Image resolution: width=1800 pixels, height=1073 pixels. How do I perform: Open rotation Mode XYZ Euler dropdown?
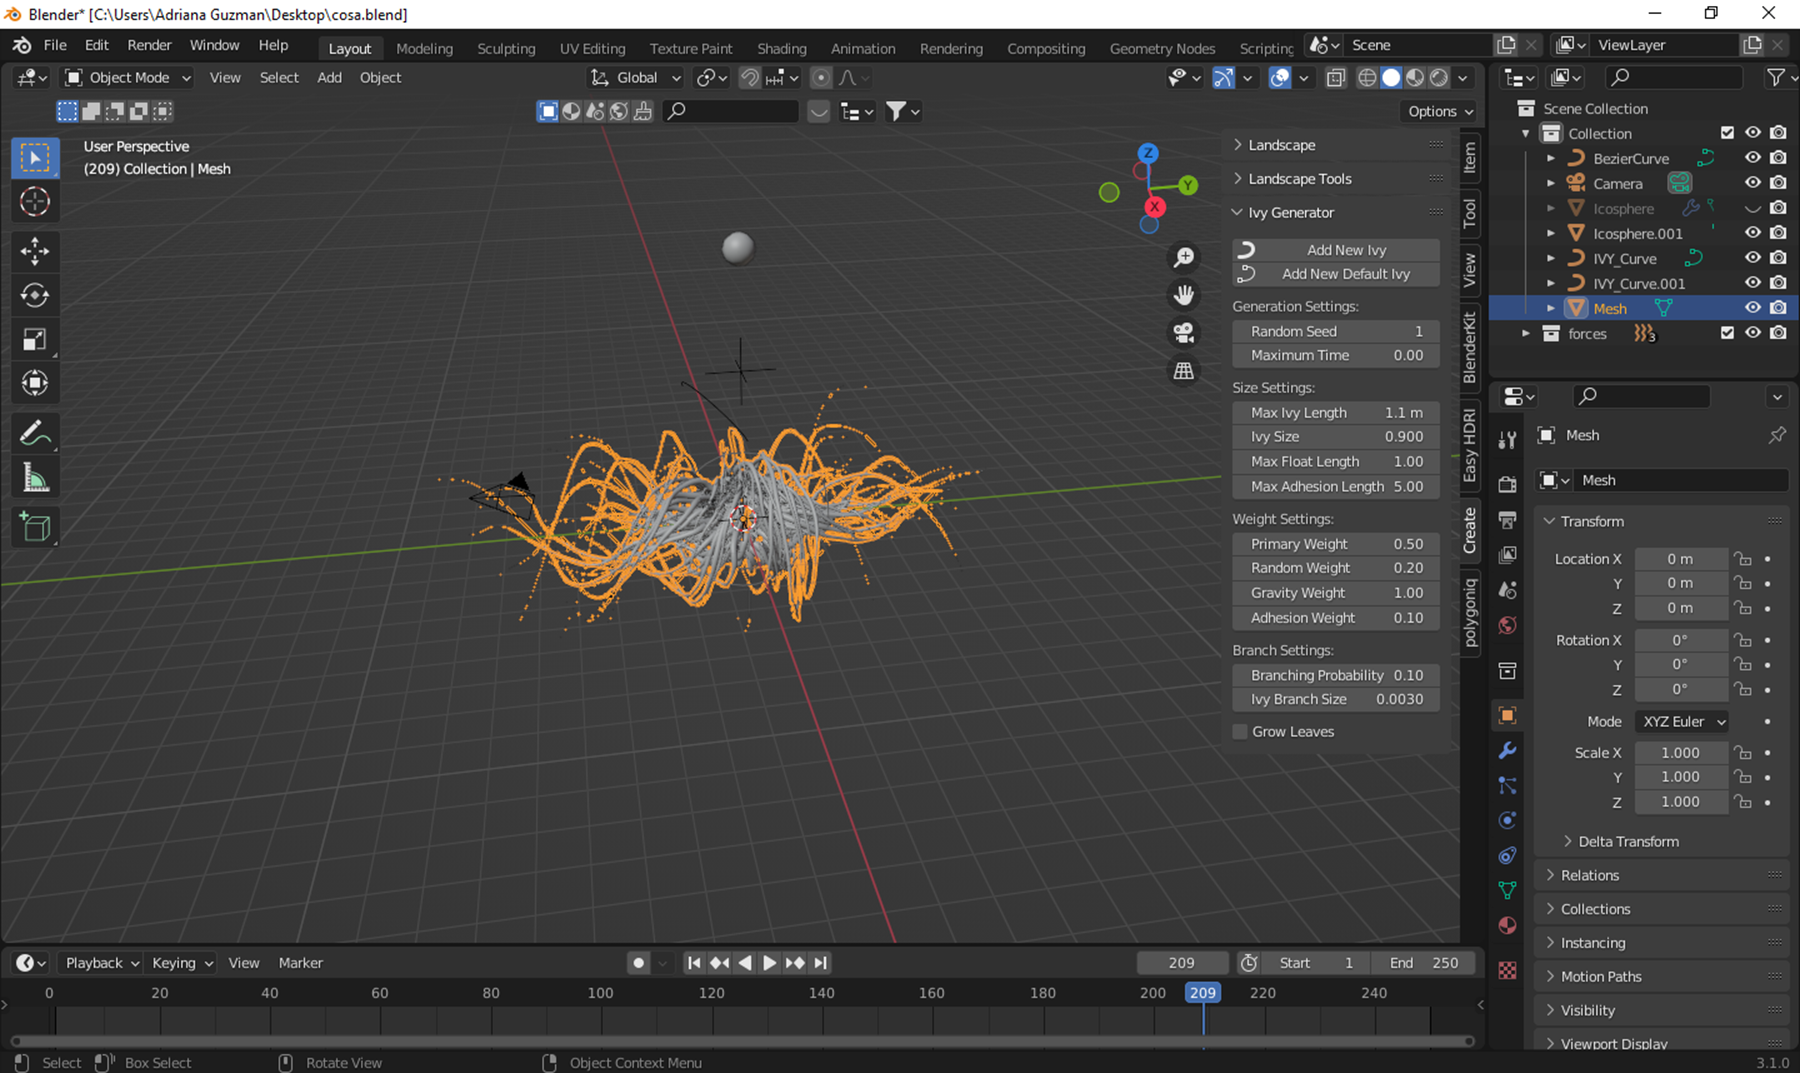coord(1683,722)
